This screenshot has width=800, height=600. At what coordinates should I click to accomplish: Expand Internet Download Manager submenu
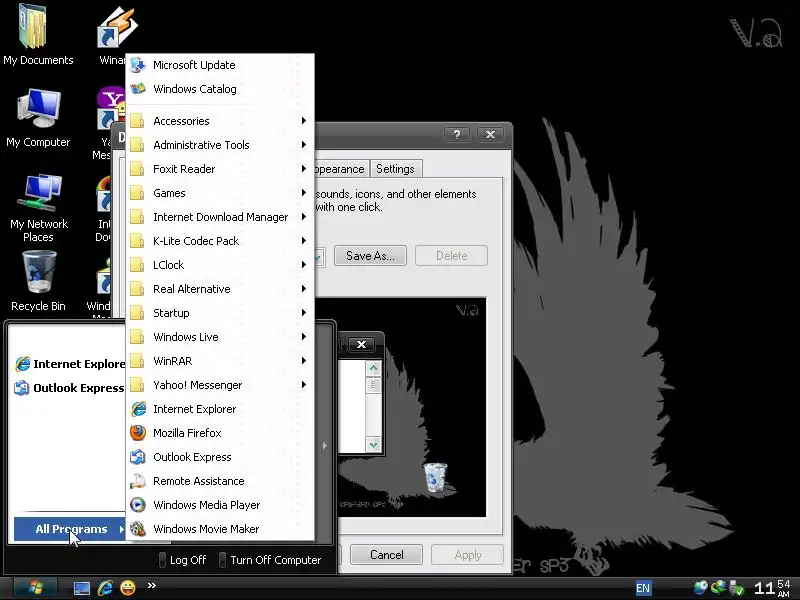(220, 217)
